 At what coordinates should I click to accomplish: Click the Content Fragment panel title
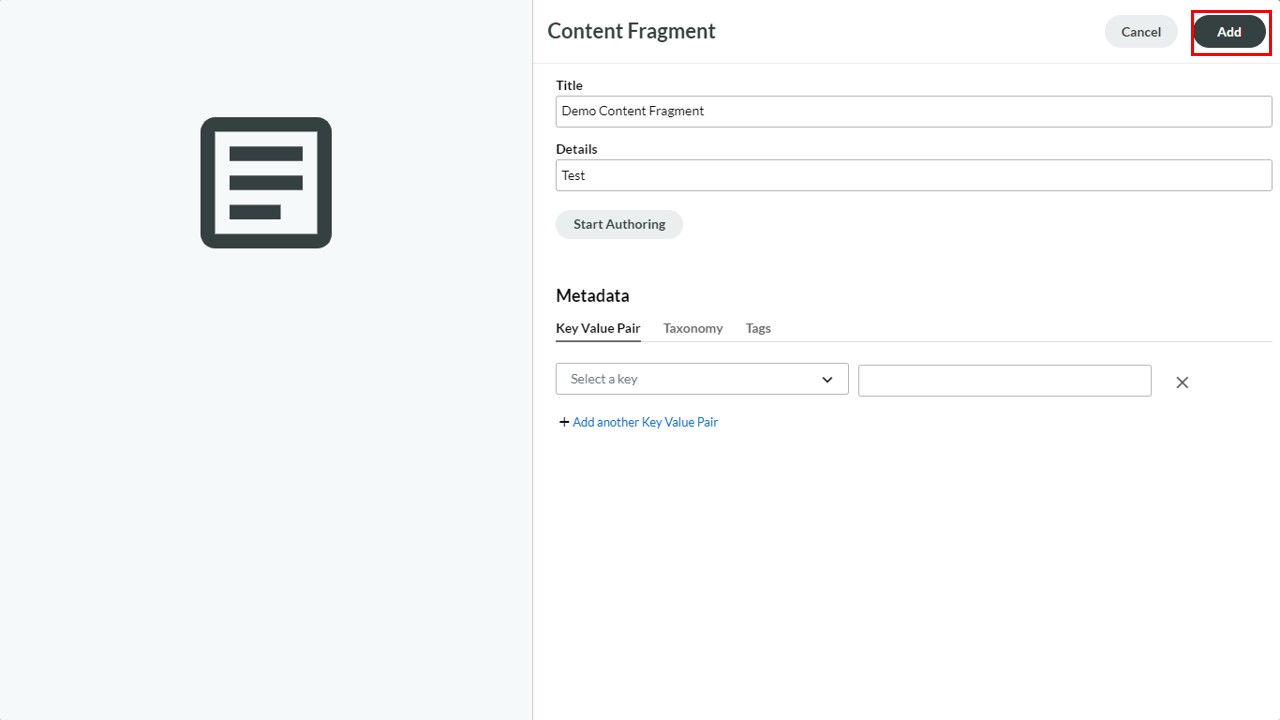tap(631, 31)
